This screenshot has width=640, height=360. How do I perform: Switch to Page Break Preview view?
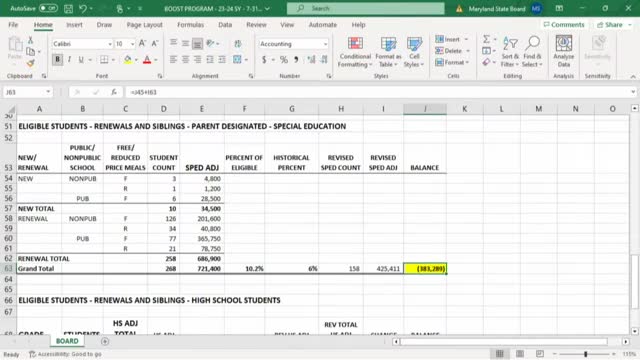pos(540,354)
